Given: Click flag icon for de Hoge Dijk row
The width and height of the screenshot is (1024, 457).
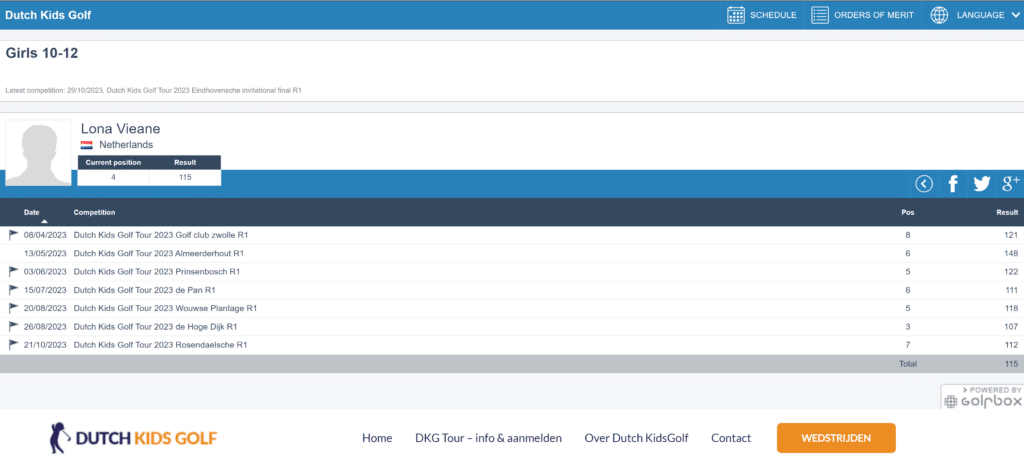Looking at the screenshot, I should [14, 326].
